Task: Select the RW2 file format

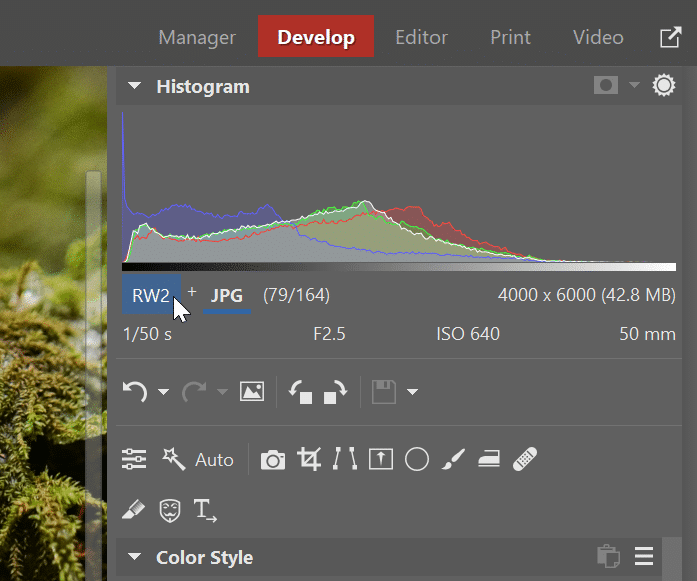Action: click(x=151, y=295)
